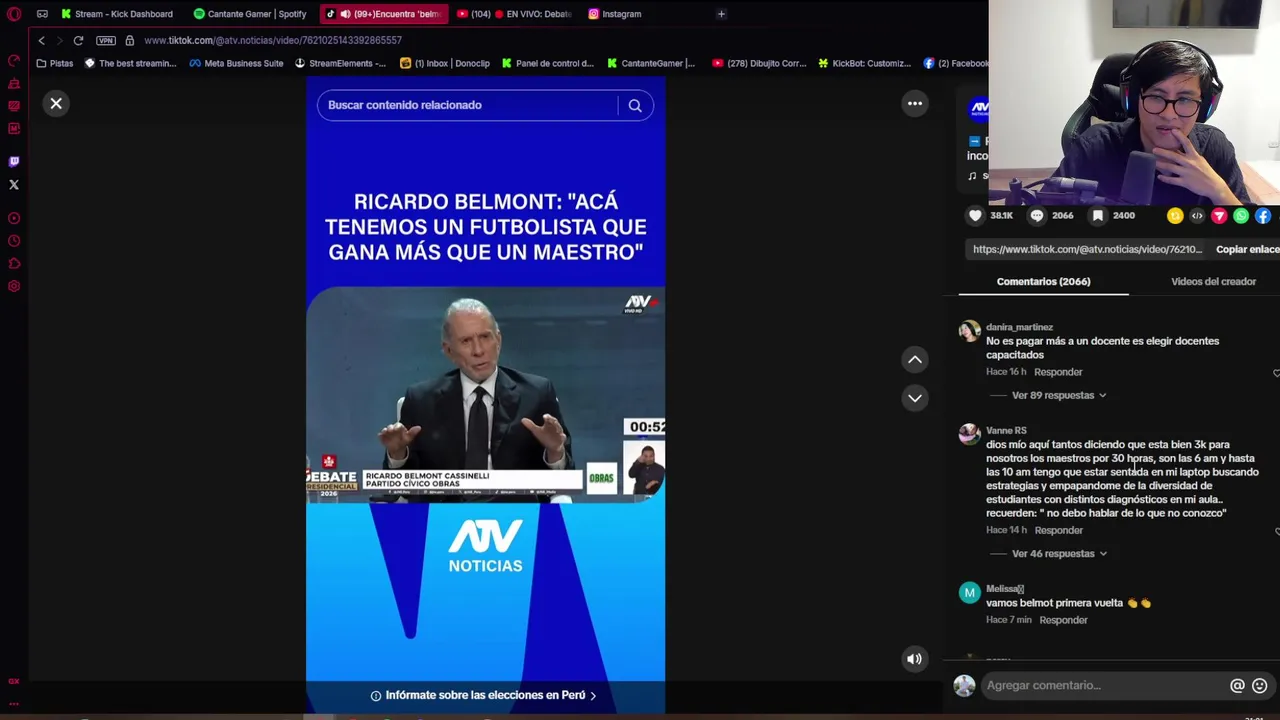1280x720 pixels.
Task: Open Meta Business Suite bookmark
Action: 236,63
